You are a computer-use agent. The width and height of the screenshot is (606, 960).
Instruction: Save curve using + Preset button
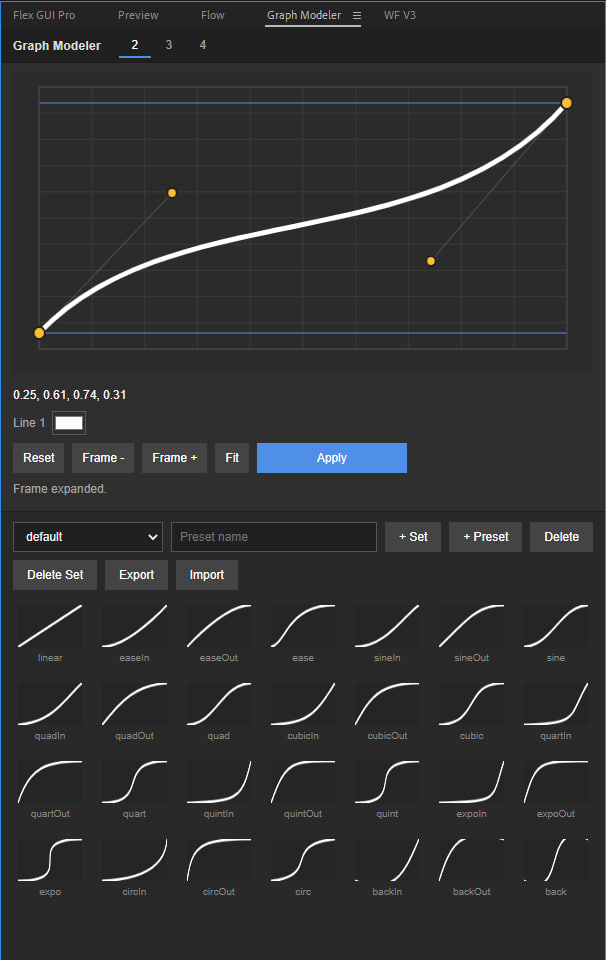[x=485, y=537]
